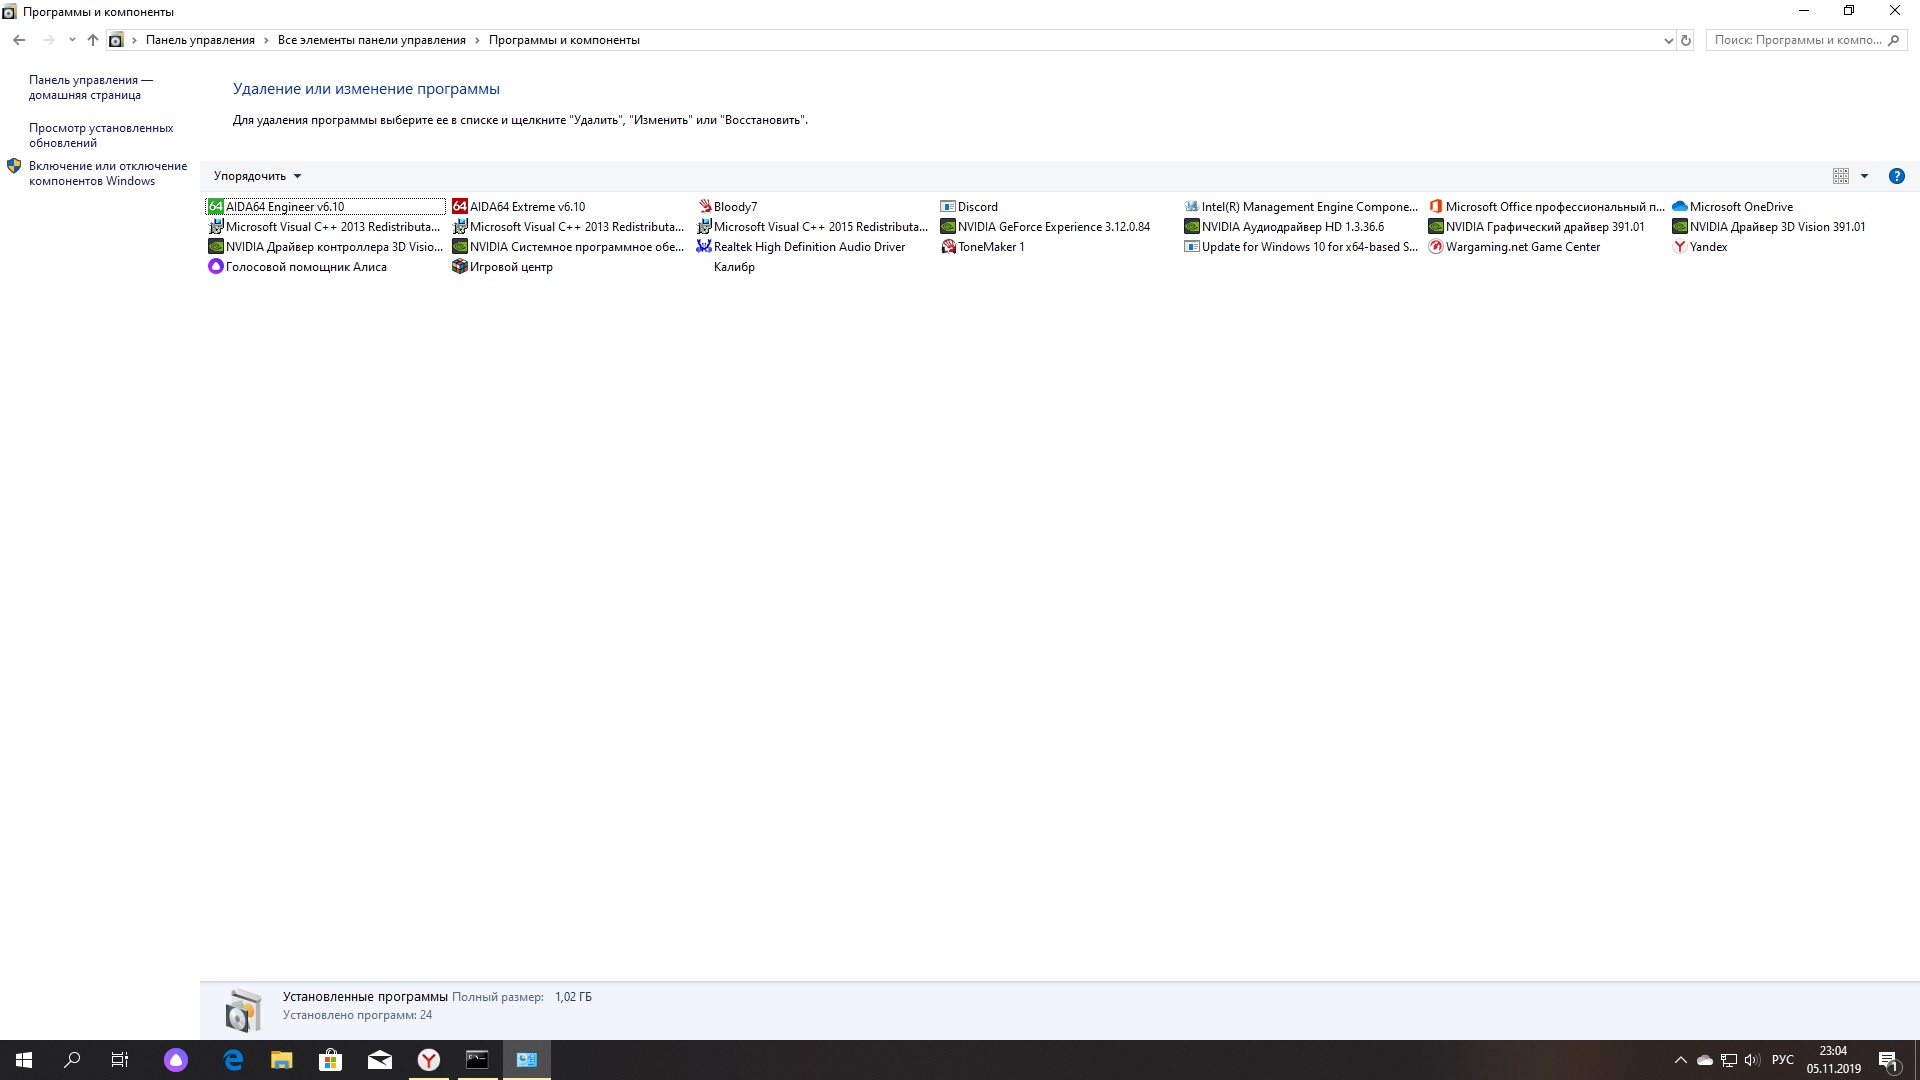Viewport: 1920px width, 1080px height.
Task: Navigate back with the back arrow
Action: (19, 40)
